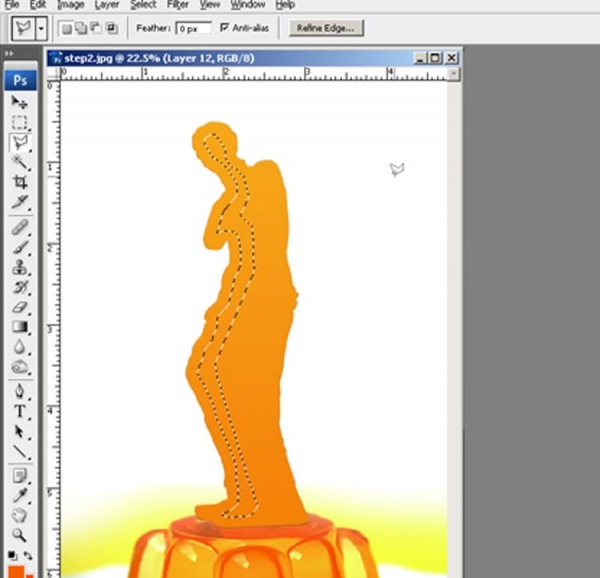Open the tool preset picker dropdown arrow

(x=41, y=28)
